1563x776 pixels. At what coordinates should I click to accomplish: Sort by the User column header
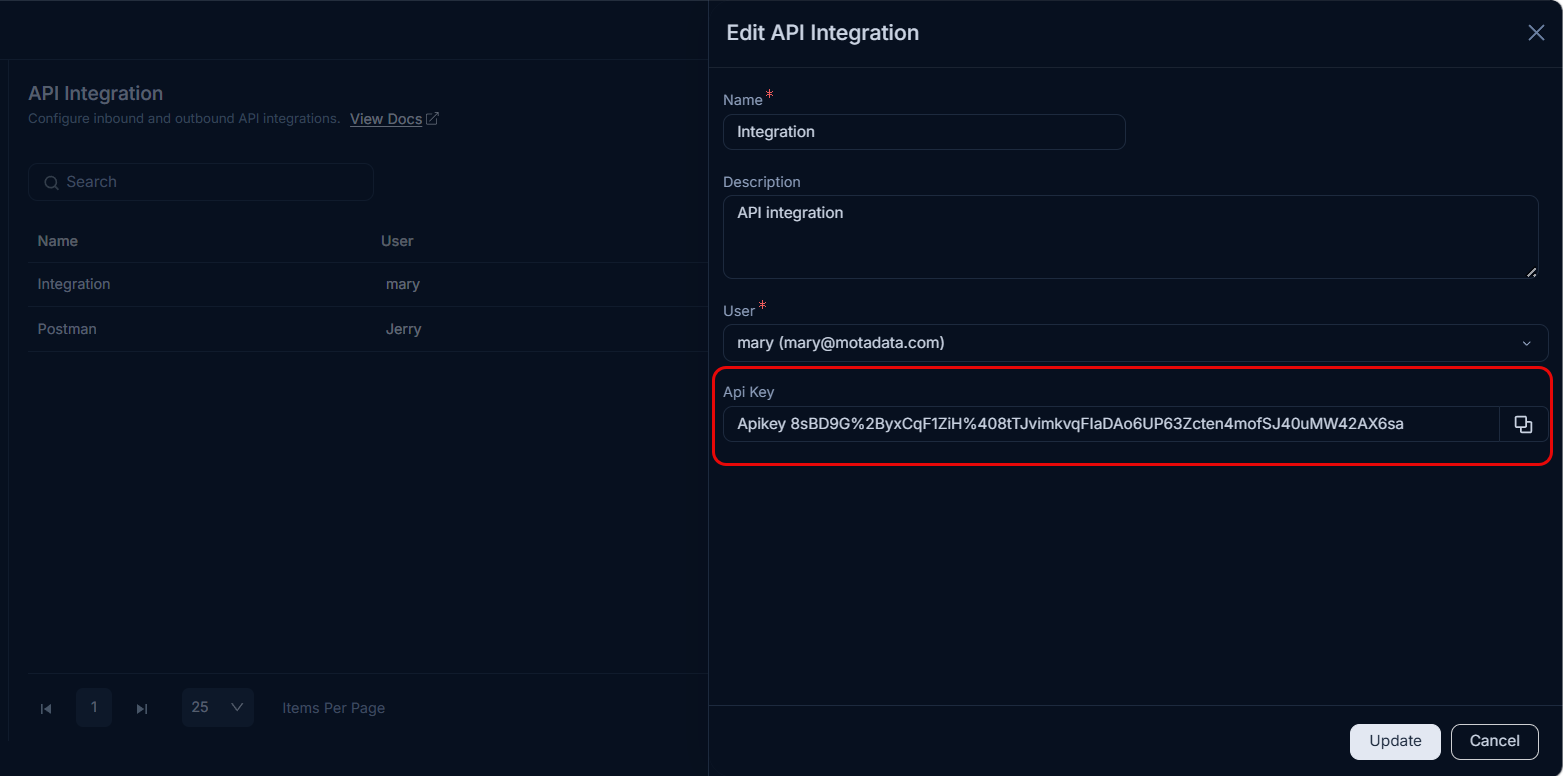click(397, 241)
